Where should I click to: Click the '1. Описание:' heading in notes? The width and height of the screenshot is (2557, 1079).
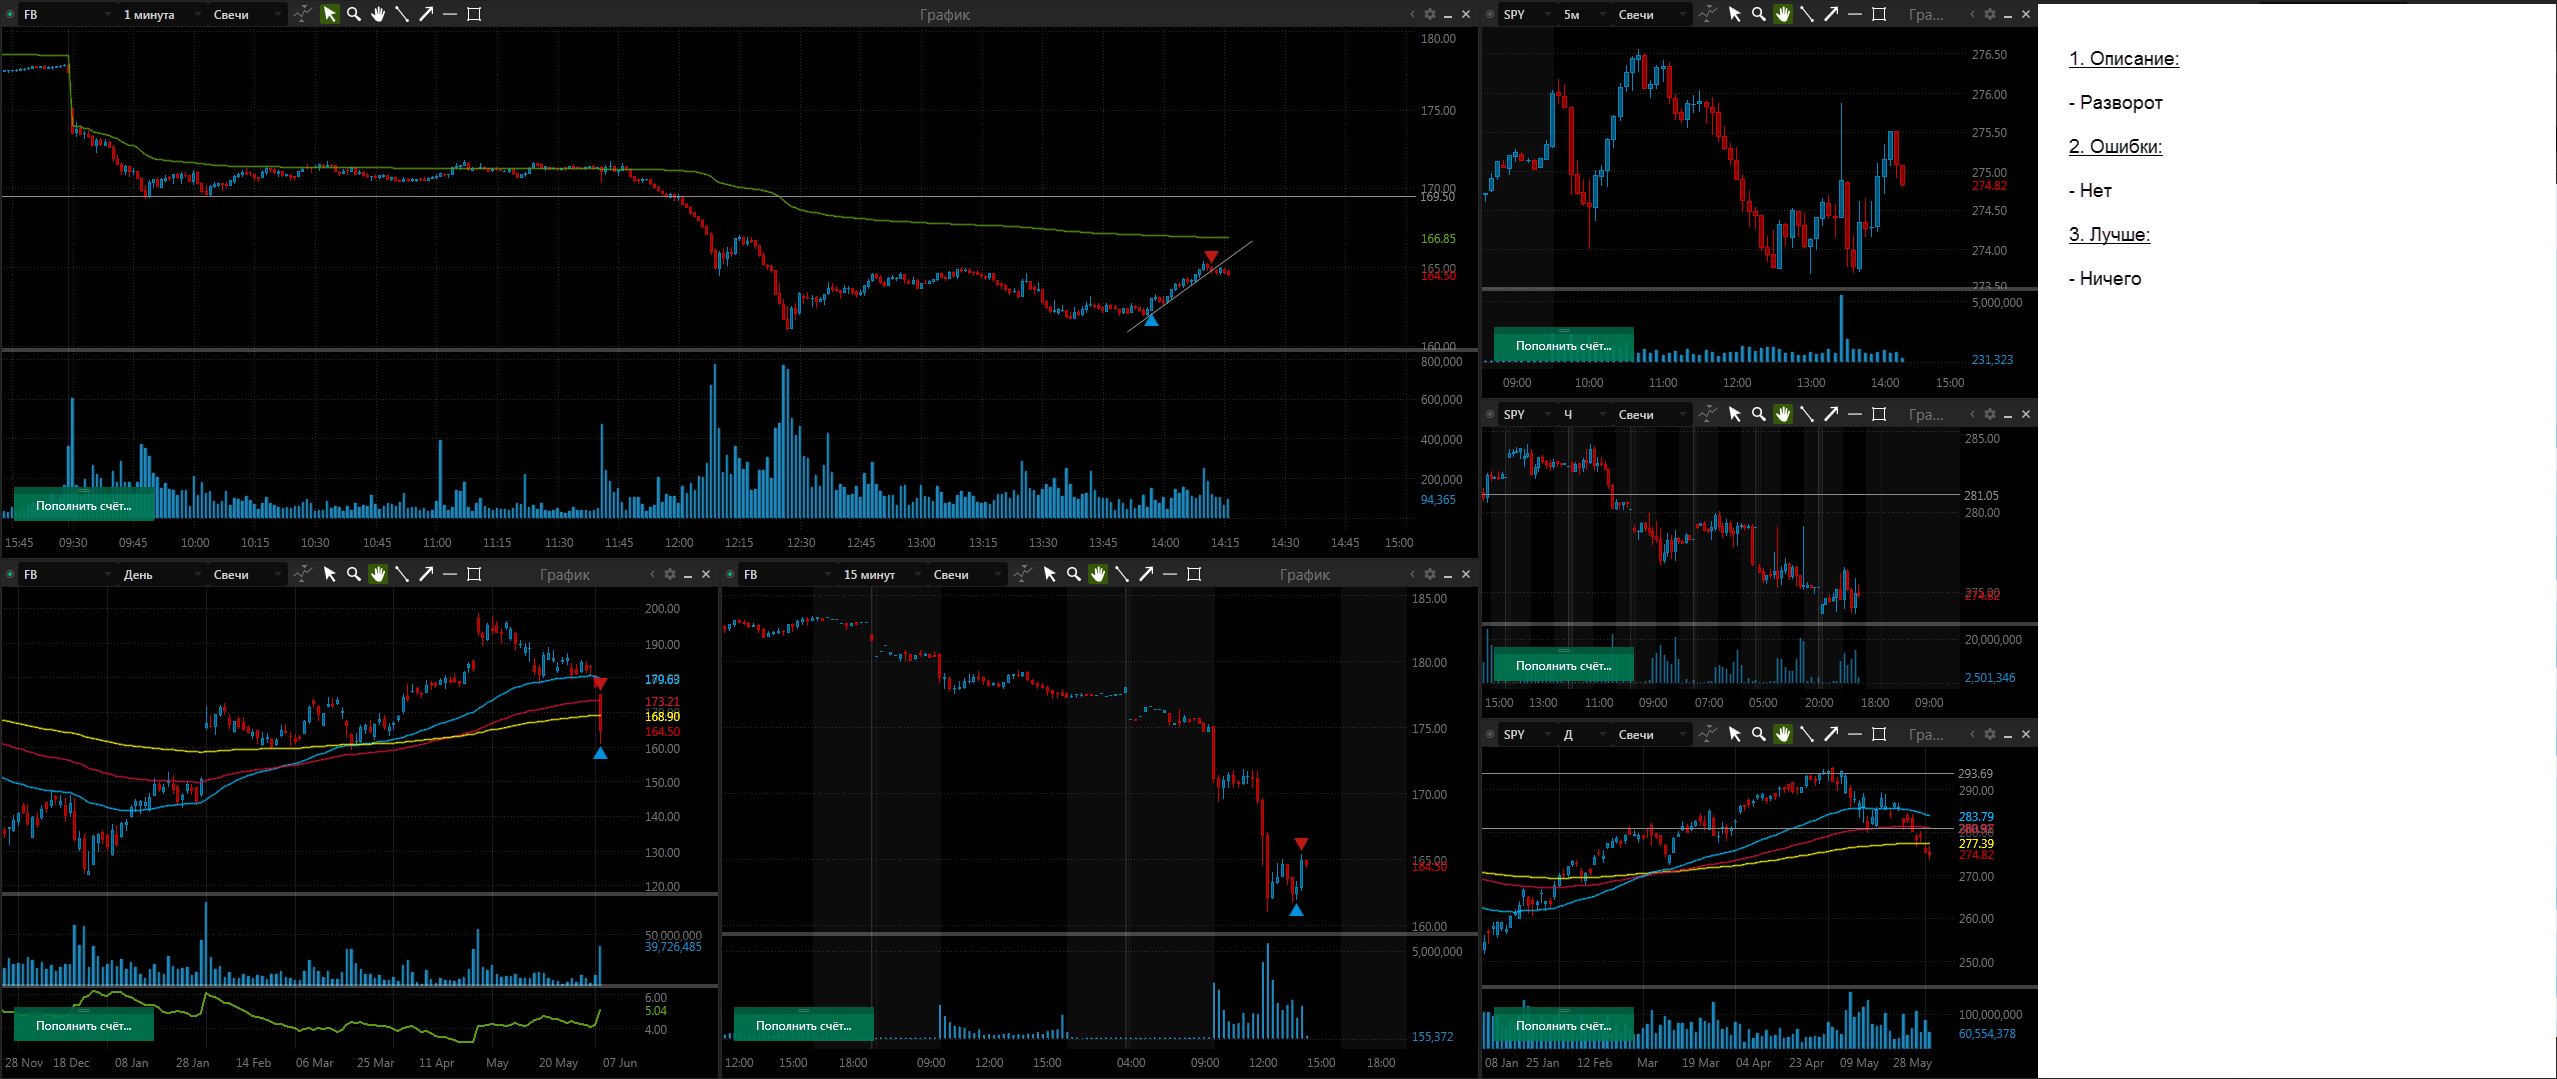(x=2124, y=58)
